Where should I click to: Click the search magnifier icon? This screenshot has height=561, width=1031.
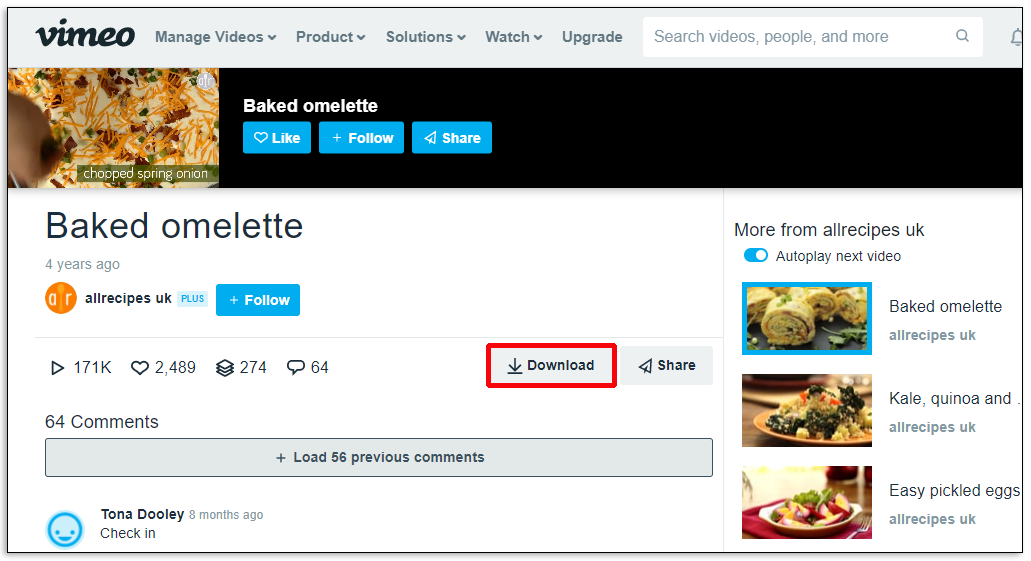tap(962, 36)
